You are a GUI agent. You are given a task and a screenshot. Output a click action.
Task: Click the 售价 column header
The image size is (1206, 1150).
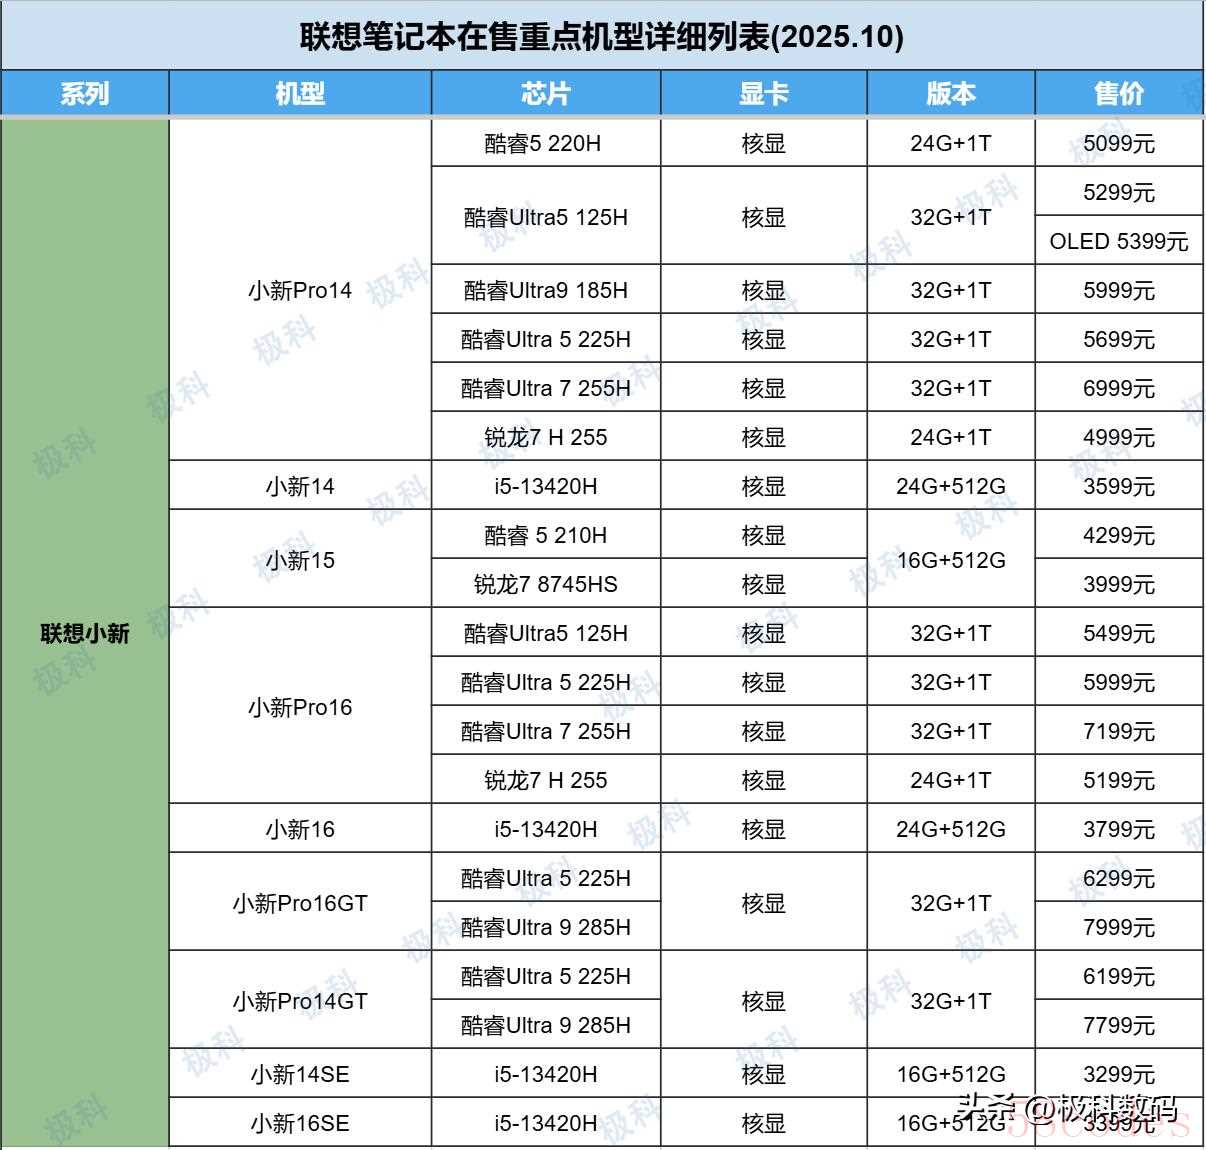[x=1118, y=94]
